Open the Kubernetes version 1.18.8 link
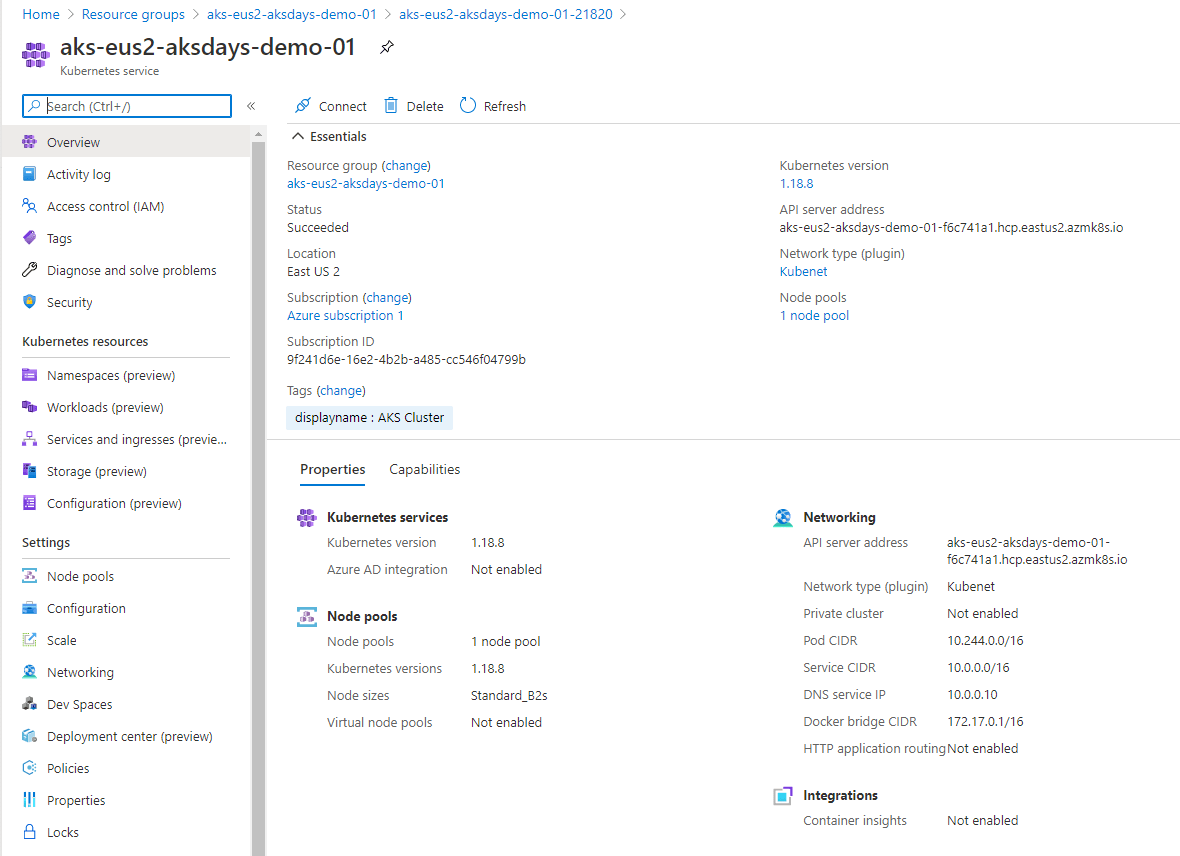 [796, 184]
